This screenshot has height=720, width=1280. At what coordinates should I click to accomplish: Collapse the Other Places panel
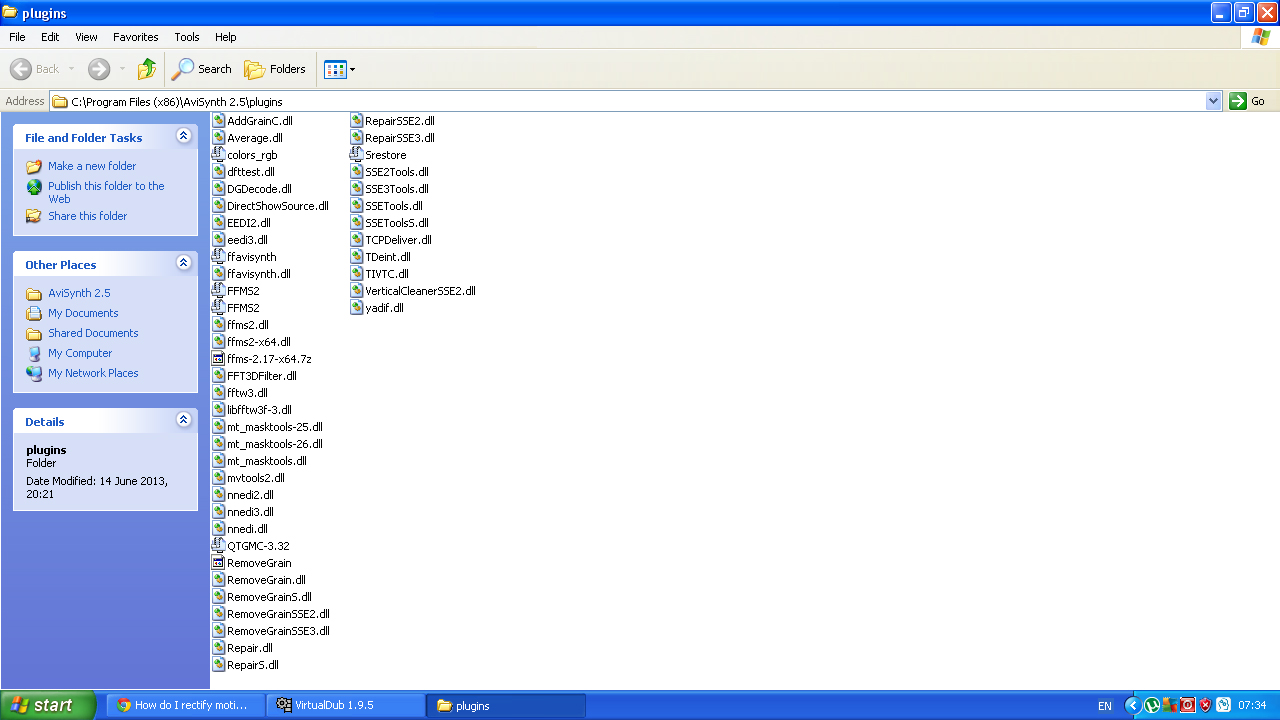point(183,263)
